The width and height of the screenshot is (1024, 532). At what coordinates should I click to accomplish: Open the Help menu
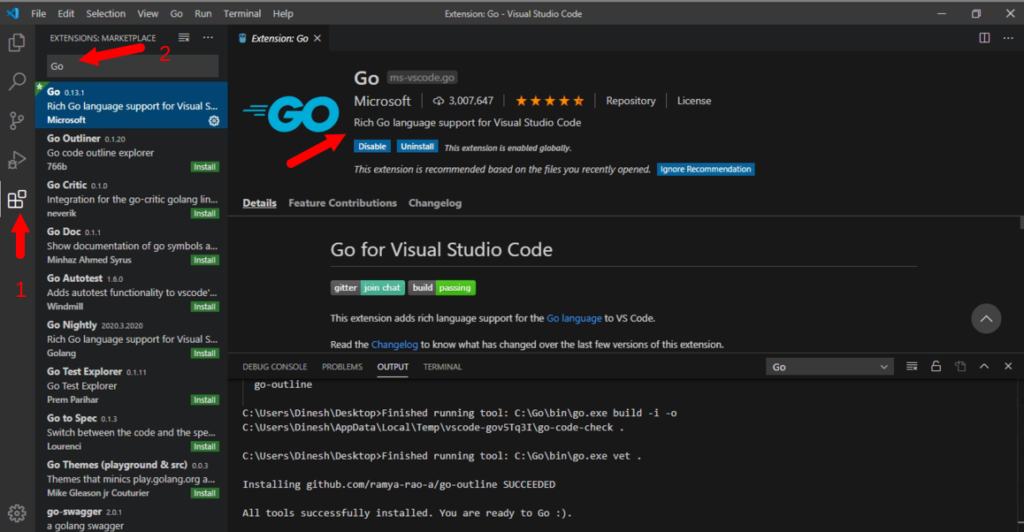click(283, 13)
